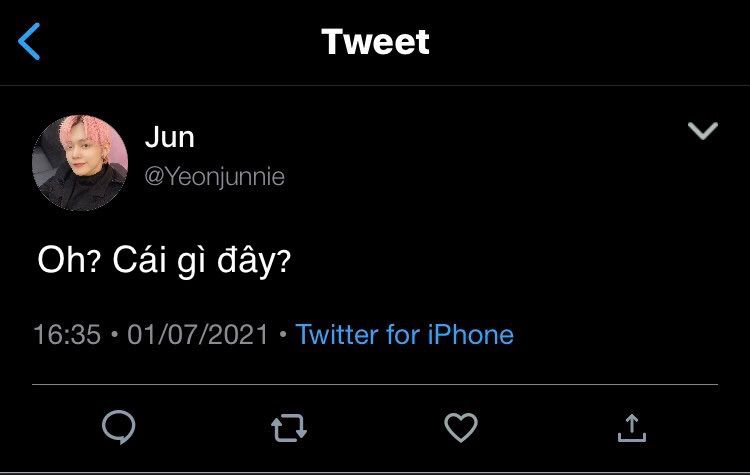Click the divider line above the action icons
The height and width of the screenshot is (475, 750).
tap(375, 384)
